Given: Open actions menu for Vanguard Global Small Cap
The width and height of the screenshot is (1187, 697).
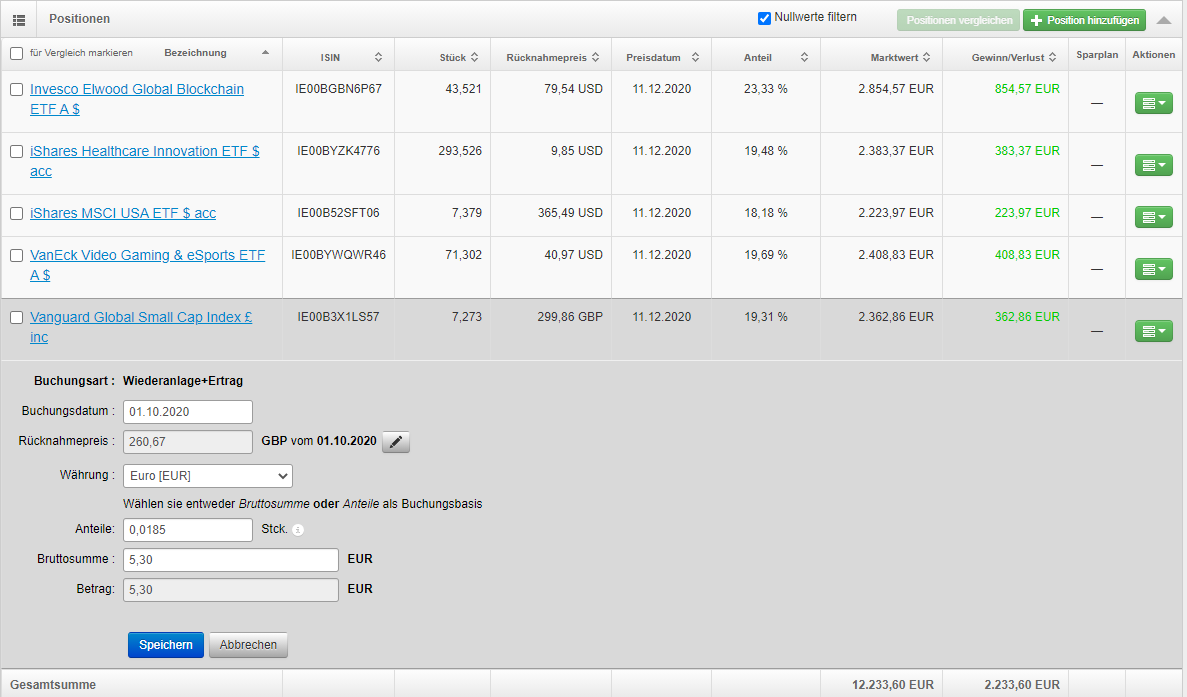Looking at the screenshot, I should tap(1153, 331).
